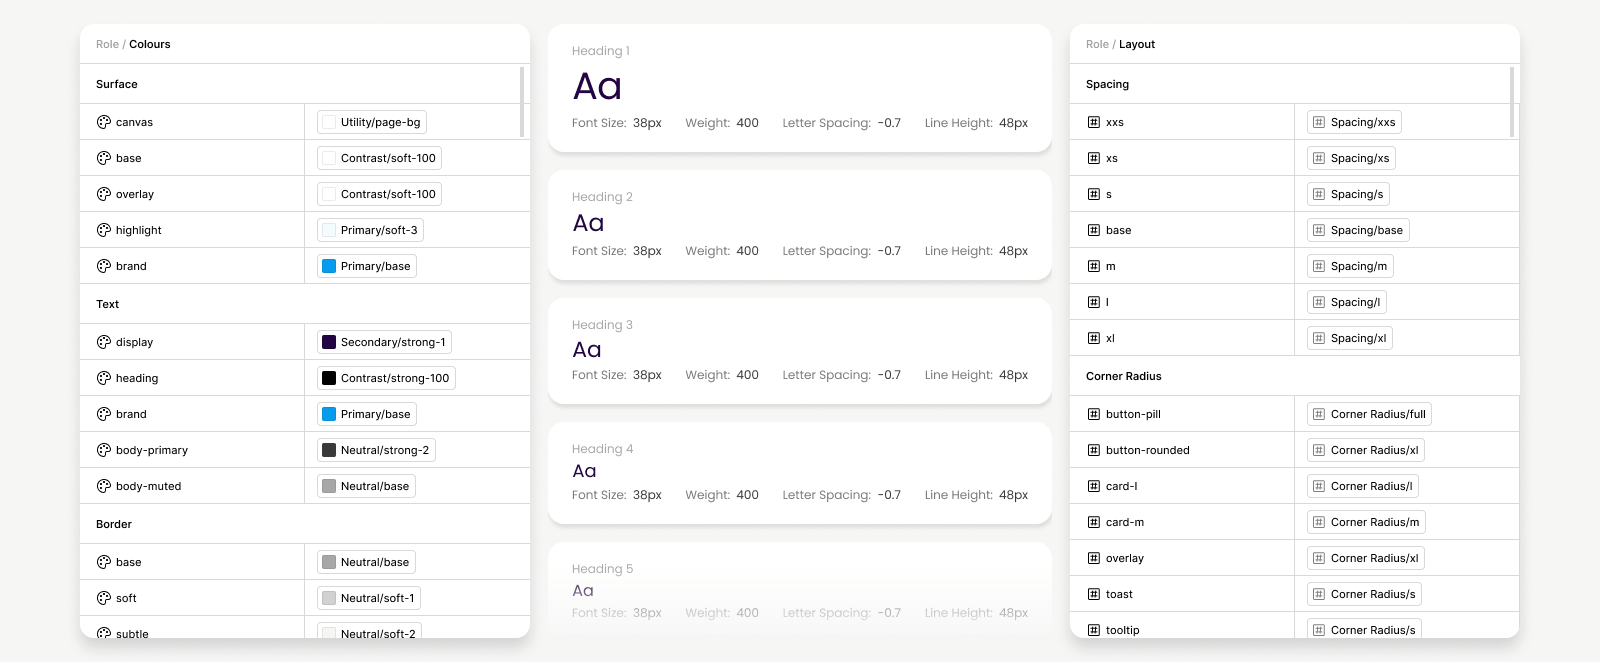1600x662 pixels.
Task: Open the Spacing/xs token chip
Action: [x=1351, y=158]
